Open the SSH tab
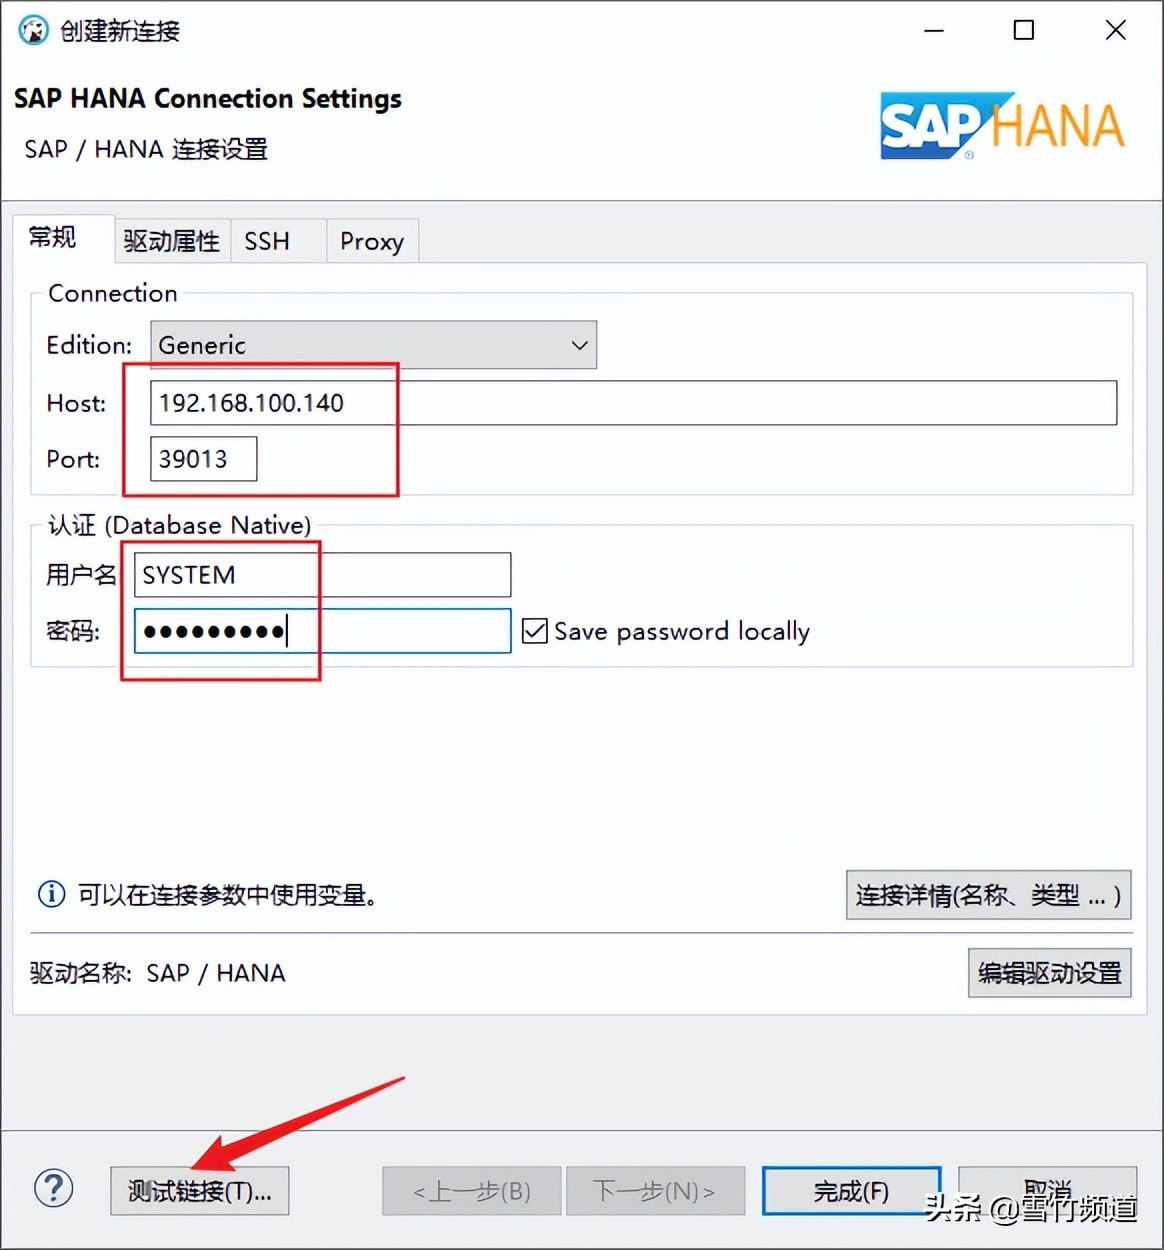Screen dimensions: 1164x1250 click(267, 241)
